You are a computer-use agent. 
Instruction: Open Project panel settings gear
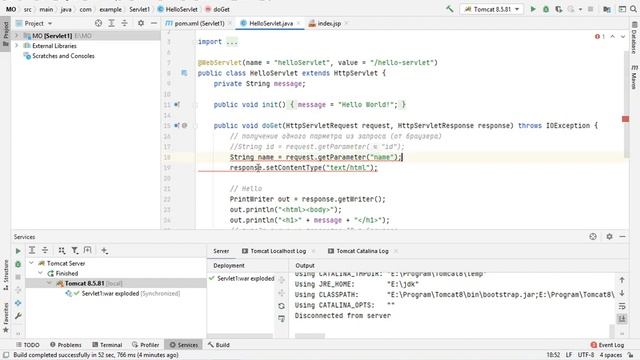141,23
